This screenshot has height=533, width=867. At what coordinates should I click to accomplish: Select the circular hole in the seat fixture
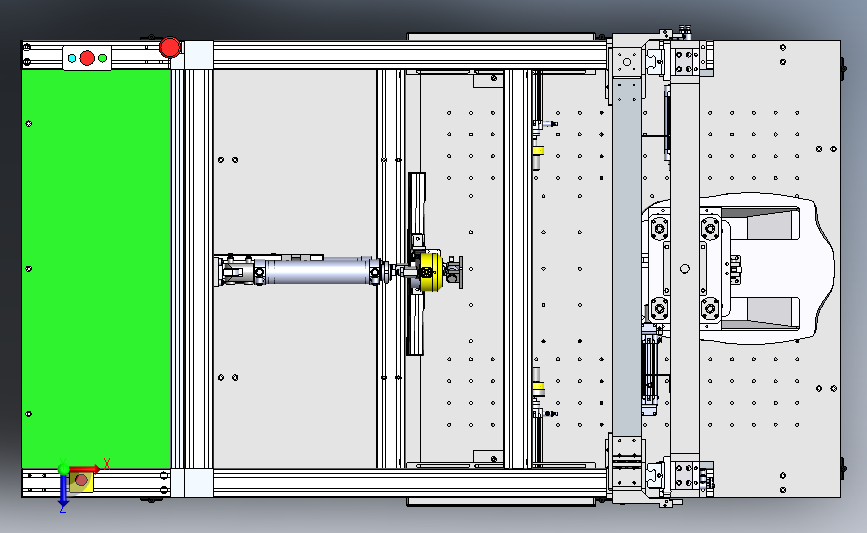[685, 269]
